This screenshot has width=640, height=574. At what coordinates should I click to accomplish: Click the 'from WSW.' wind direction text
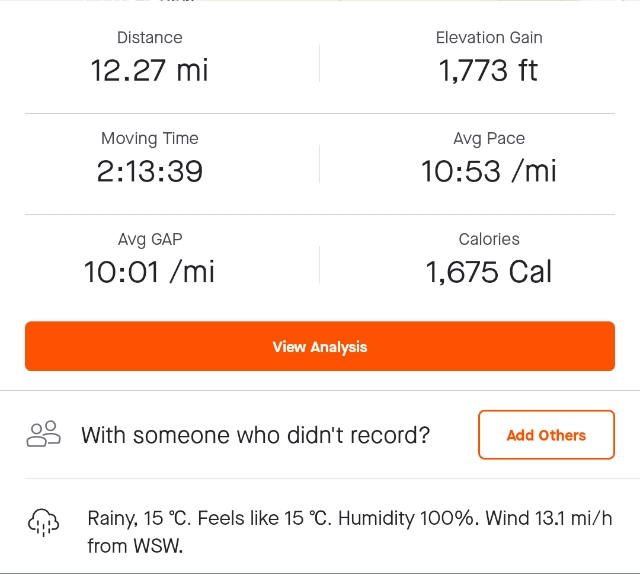coord(135,546)
